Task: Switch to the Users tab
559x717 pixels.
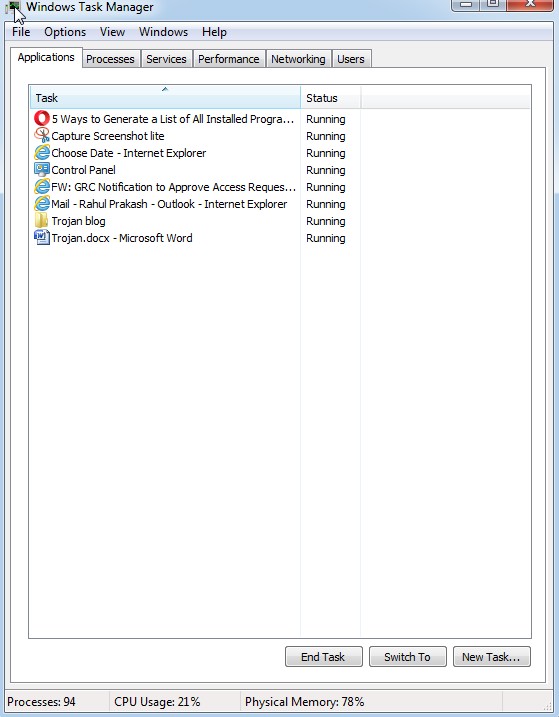Action: coord(351,59)
